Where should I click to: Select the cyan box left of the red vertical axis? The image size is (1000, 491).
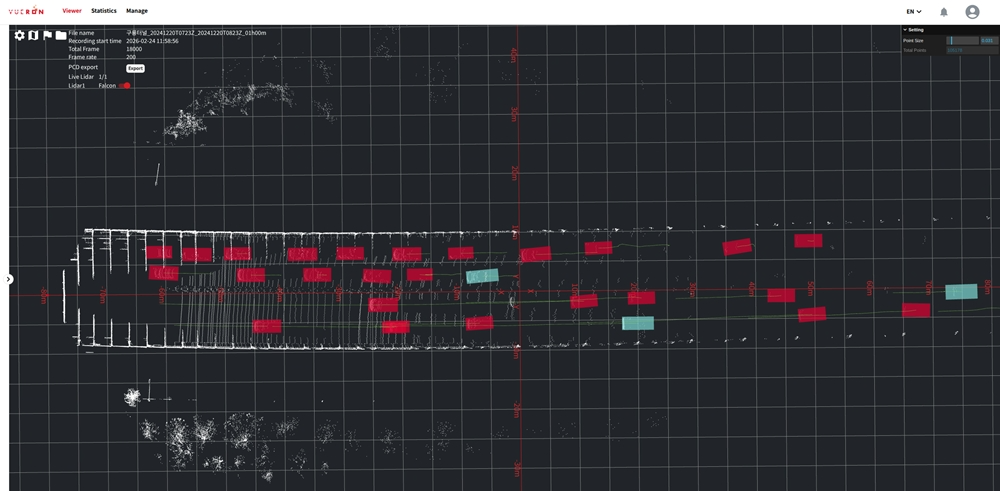coord(482,276)
